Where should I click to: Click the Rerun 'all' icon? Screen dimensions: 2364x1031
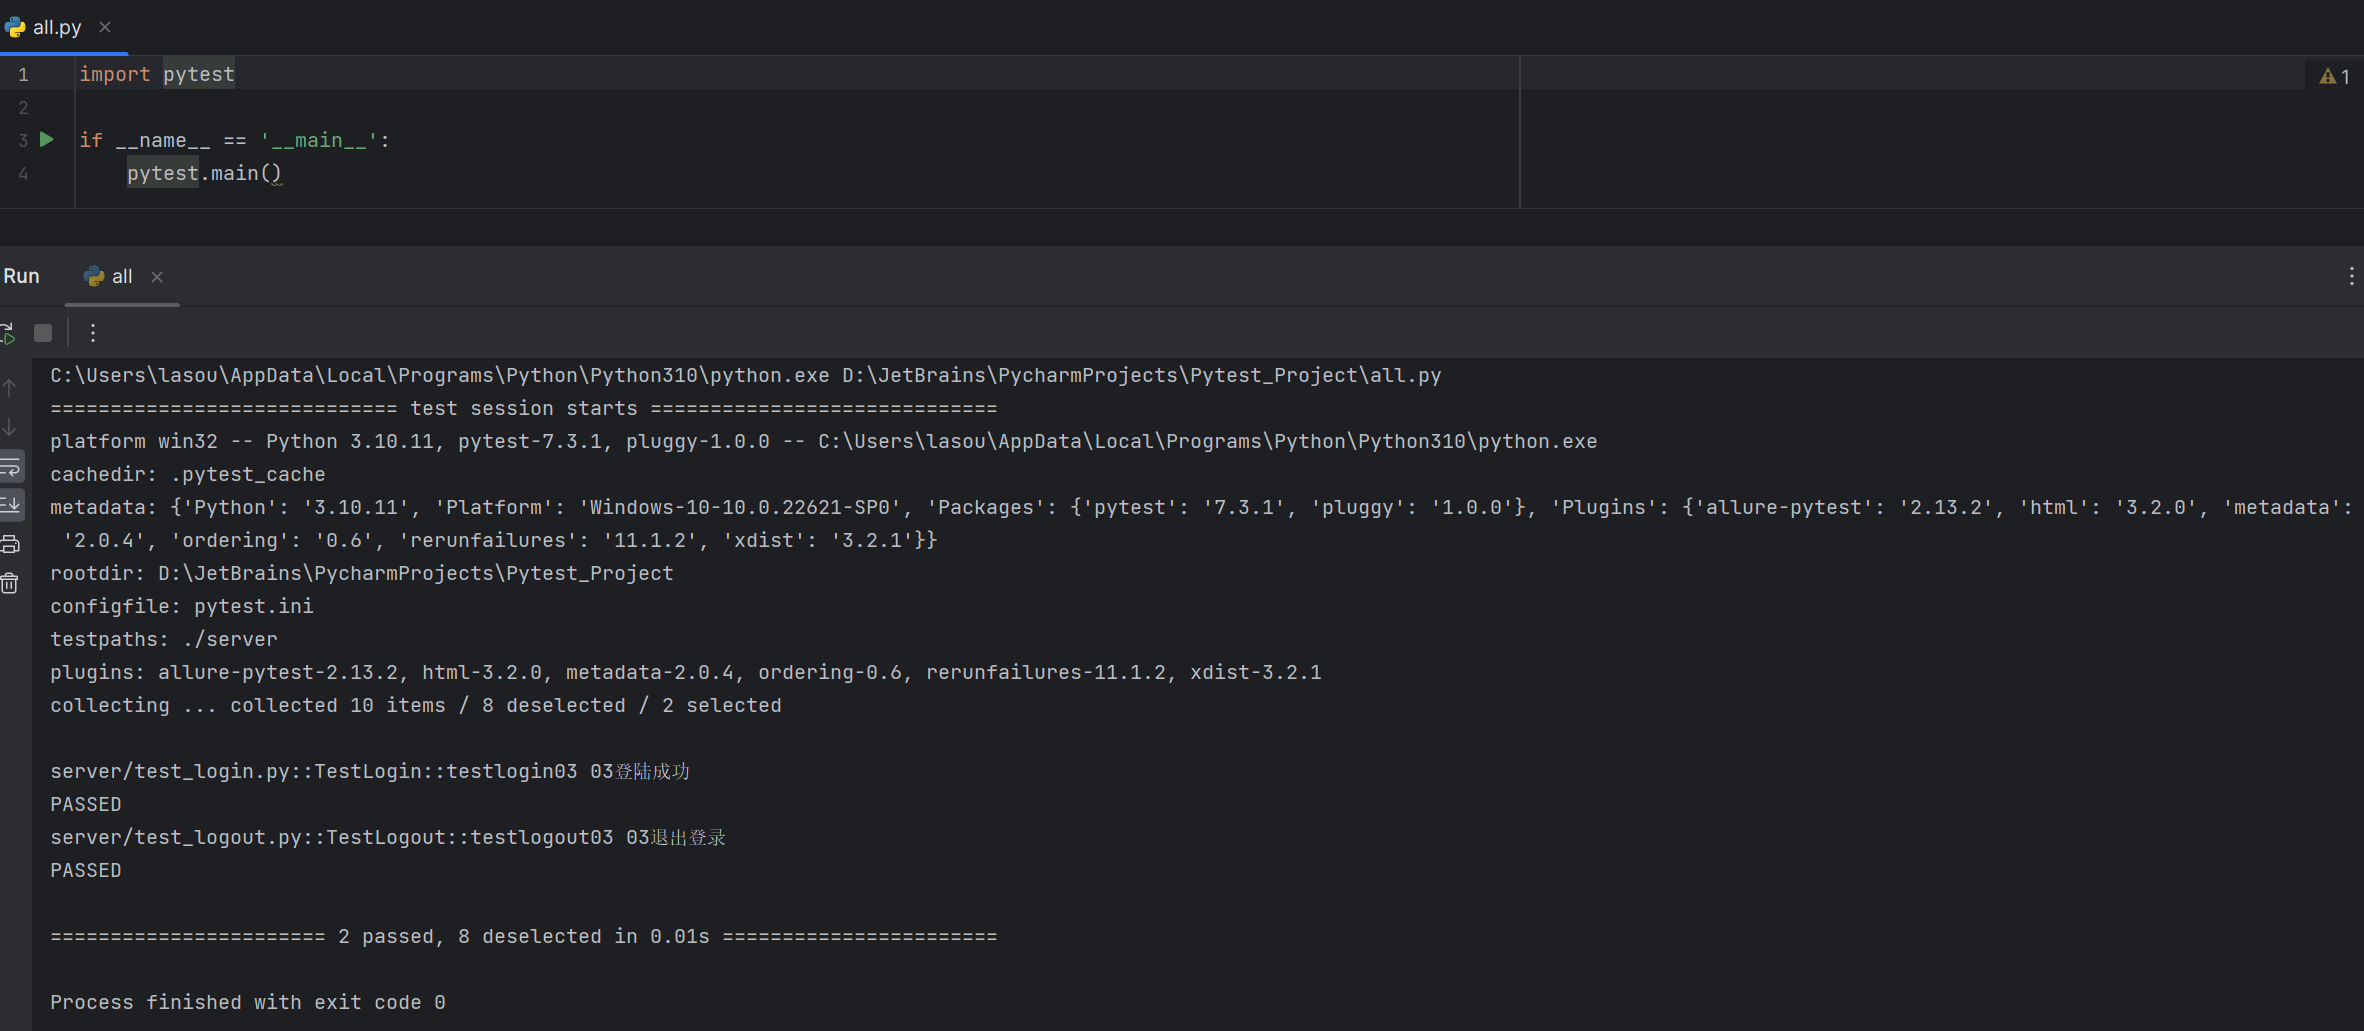tap(8, 333)
